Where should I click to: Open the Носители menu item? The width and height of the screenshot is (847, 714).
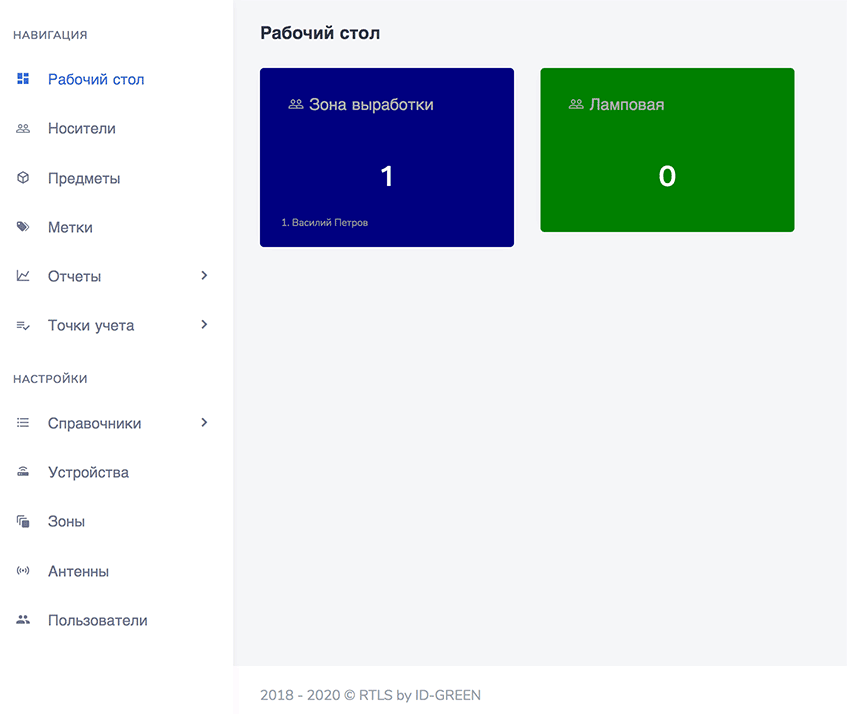coord(82,129)
